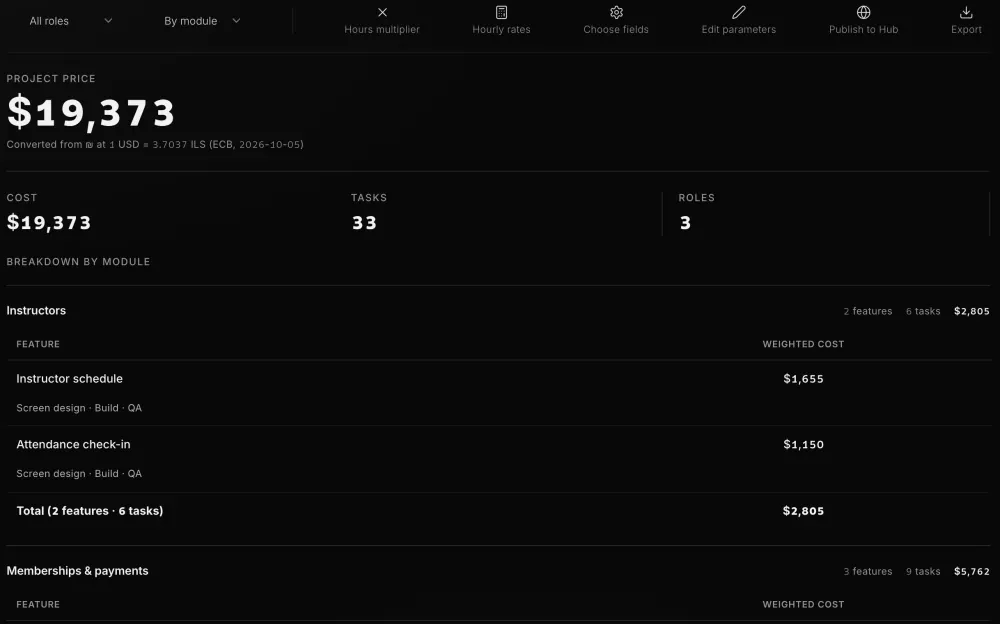Click the Export label
This screenshot has width=1000, height=624.
pyautogui.click(x=966, y=29)
